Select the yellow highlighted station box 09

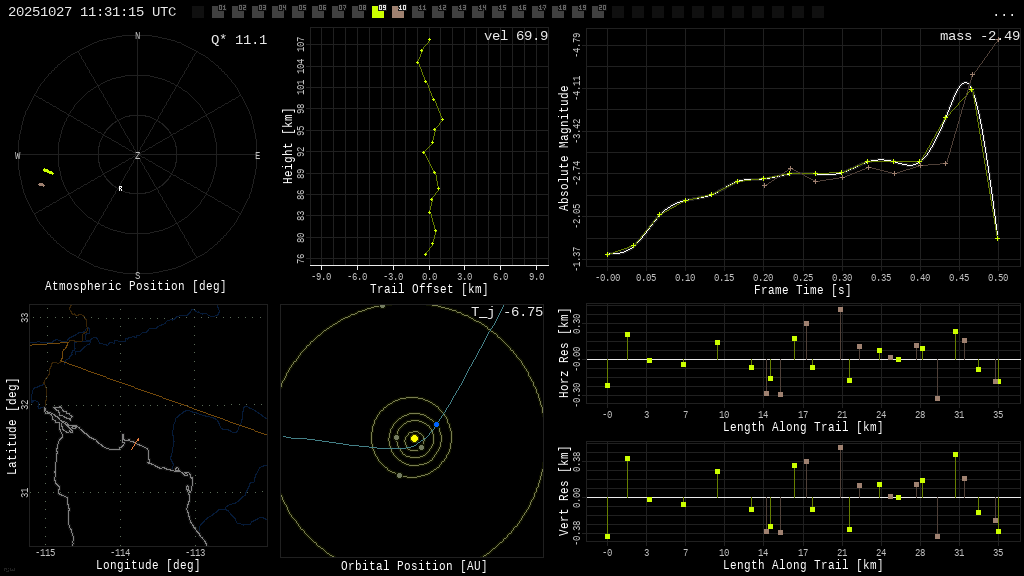point(378,12)
